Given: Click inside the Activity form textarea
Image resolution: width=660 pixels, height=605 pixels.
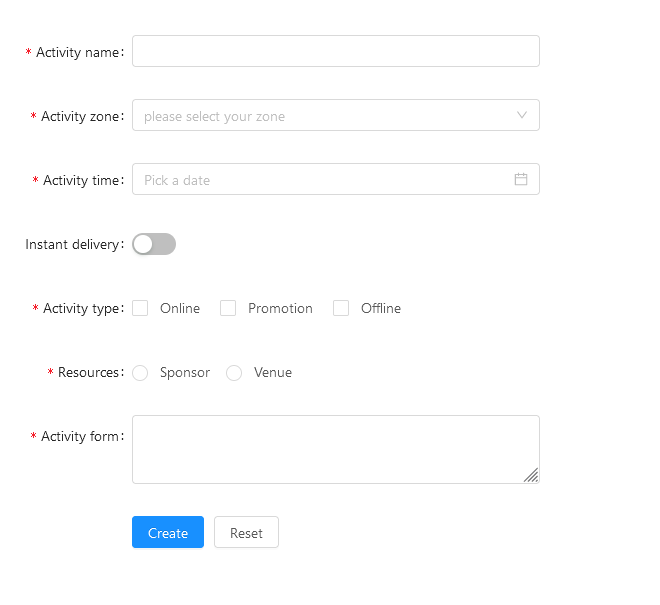Looking at the screenshot, I should pyautogui.click(x=336, y=449).
